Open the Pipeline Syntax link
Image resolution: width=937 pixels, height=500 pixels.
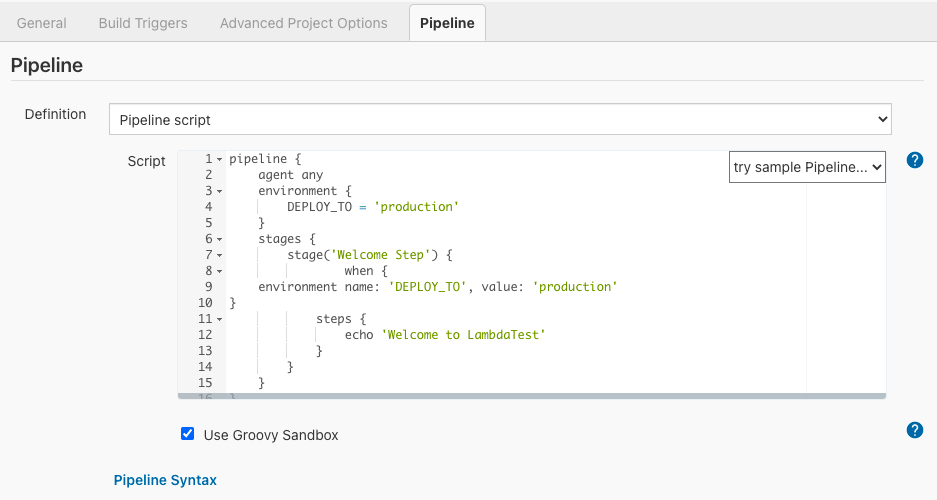165,480
